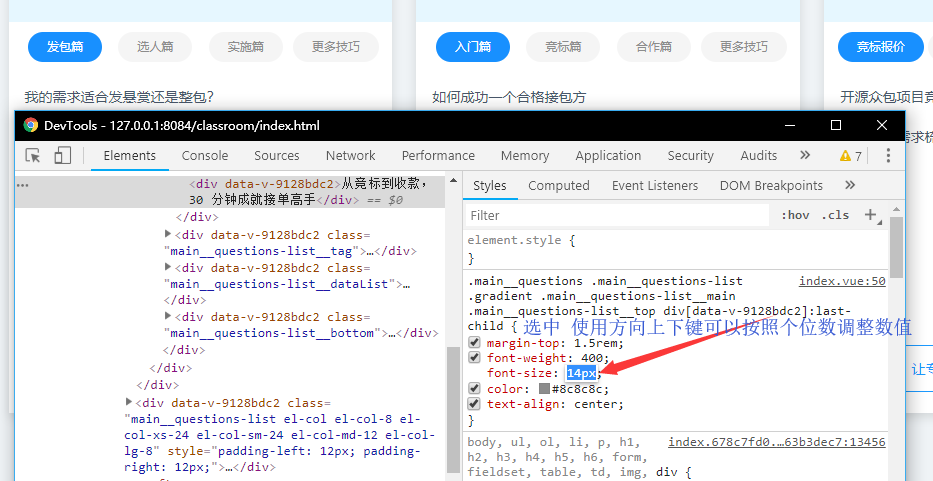Uncheck the margin-top declaration checkbox
The height and width of the screenshot is (481, 933).
474,343
